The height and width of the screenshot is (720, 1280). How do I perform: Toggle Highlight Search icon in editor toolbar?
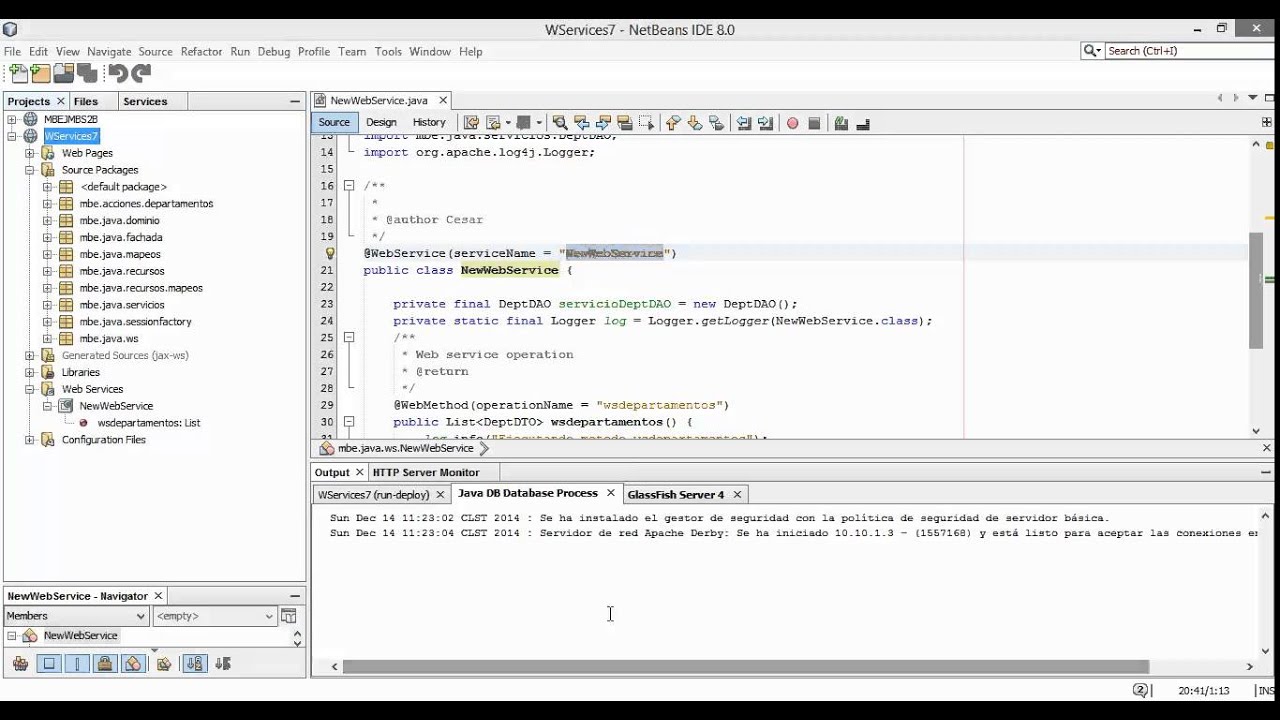click(625, 123)
